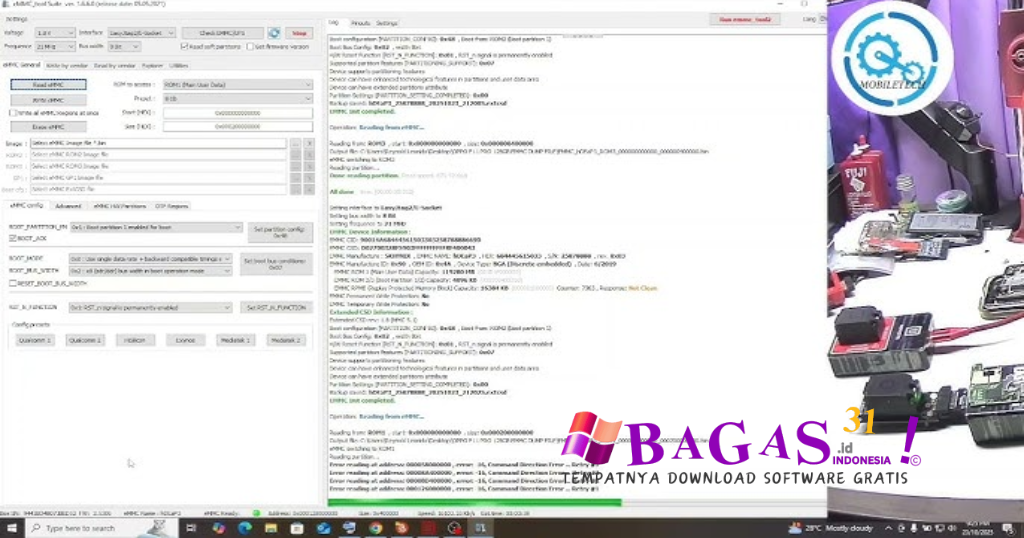Image resolution: width=1024 pixels, height=538 pixels.
Task: Switch to the Read by vendor tab
Action: (x=114, y=66)
